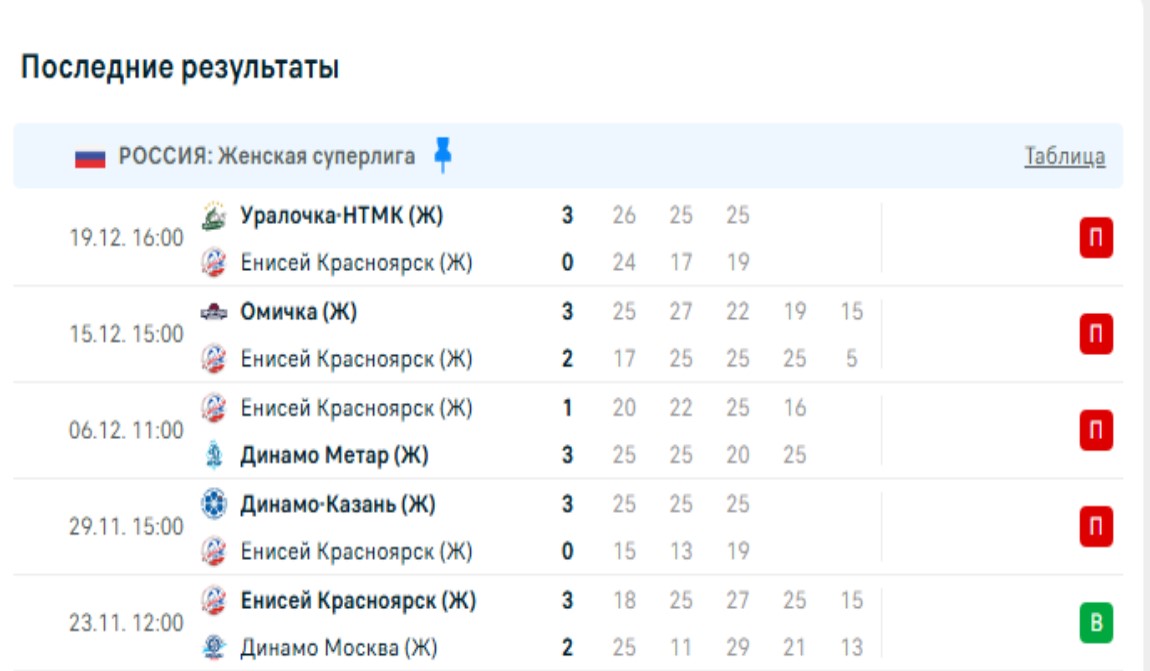1150x671 pixels.
Task: Click the Последние результаты heading
Action: click(x=180, y=68)
